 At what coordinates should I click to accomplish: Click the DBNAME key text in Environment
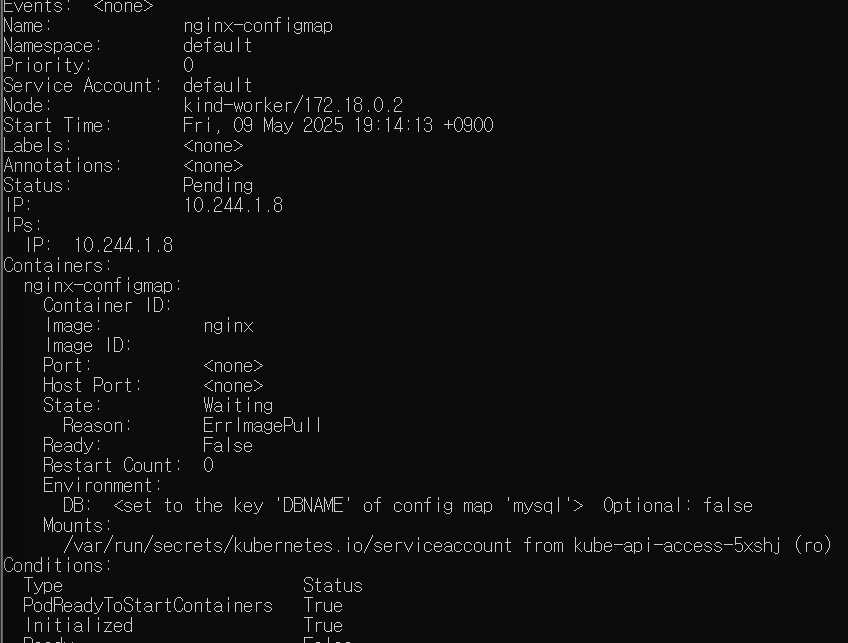tap(313, 506)
